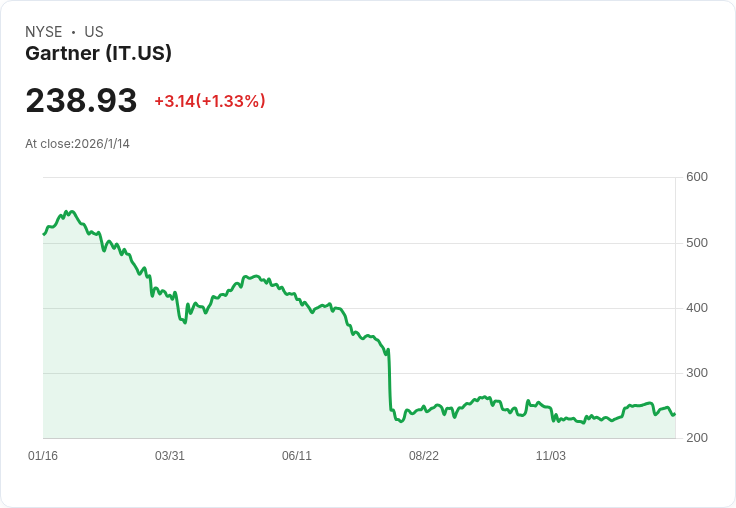
Task: Click the +3.14(+1.33%) price change
Action: pos(209,101)
